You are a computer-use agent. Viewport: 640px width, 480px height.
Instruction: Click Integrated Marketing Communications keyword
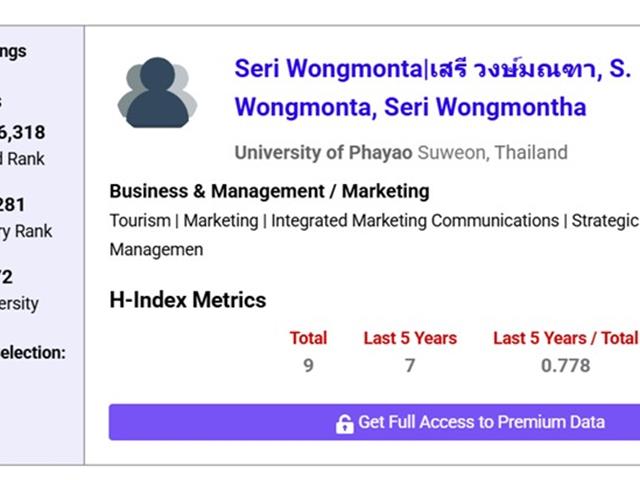[415, 221]
